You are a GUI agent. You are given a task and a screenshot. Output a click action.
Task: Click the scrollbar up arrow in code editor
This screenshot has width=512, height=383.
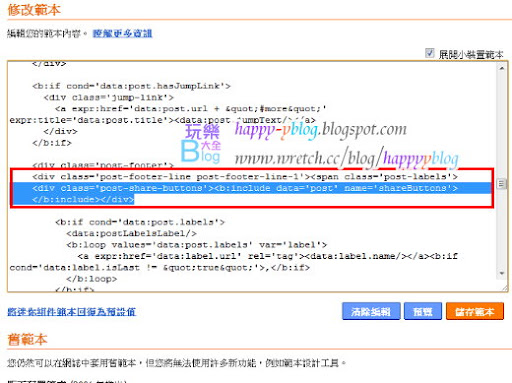pos(502,68)
